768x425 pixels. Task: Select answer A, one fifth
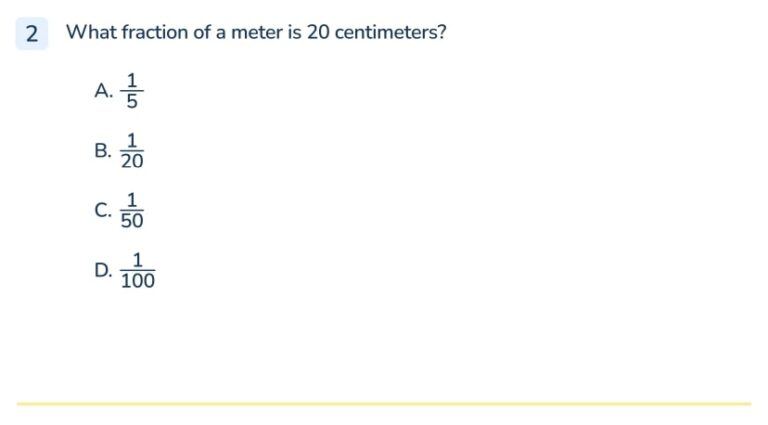point(119,91)
